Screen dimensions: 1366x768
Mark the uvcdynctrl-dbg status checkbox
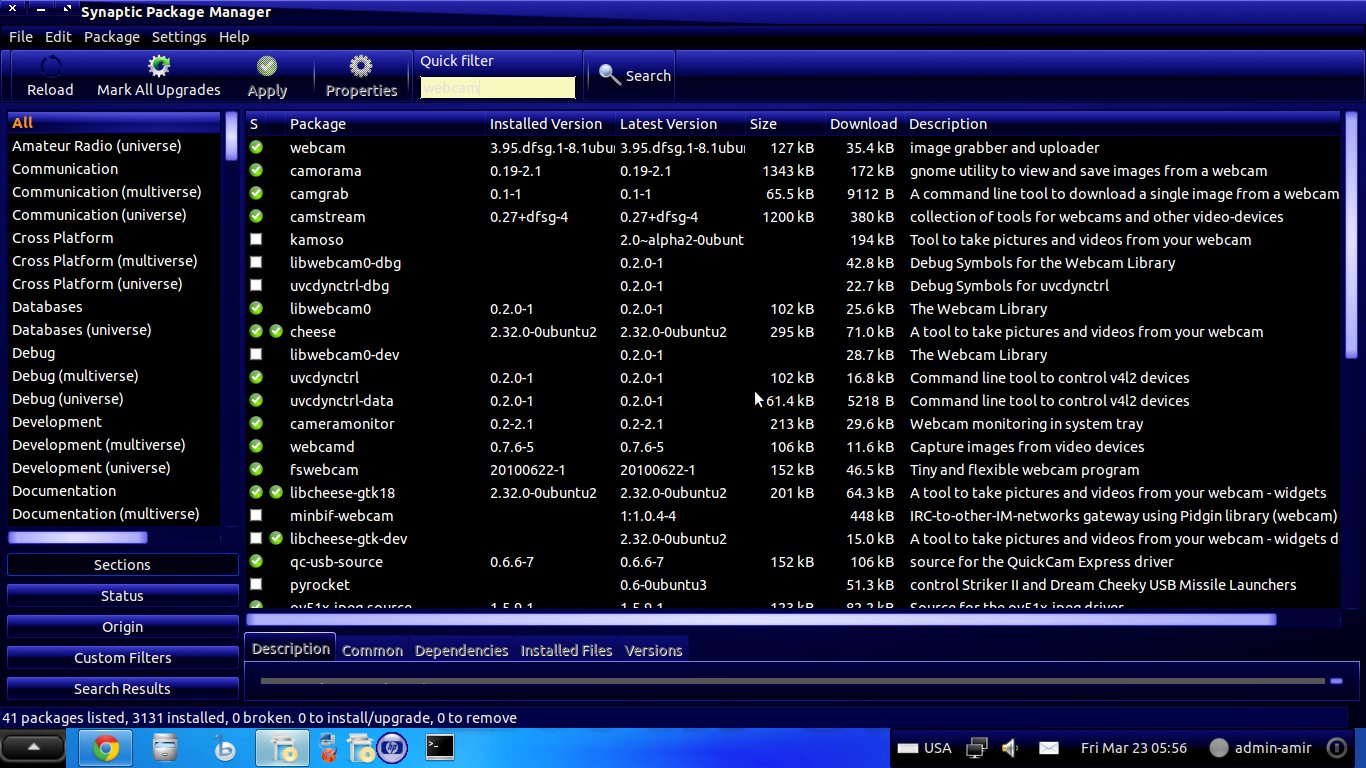(256, 285)
